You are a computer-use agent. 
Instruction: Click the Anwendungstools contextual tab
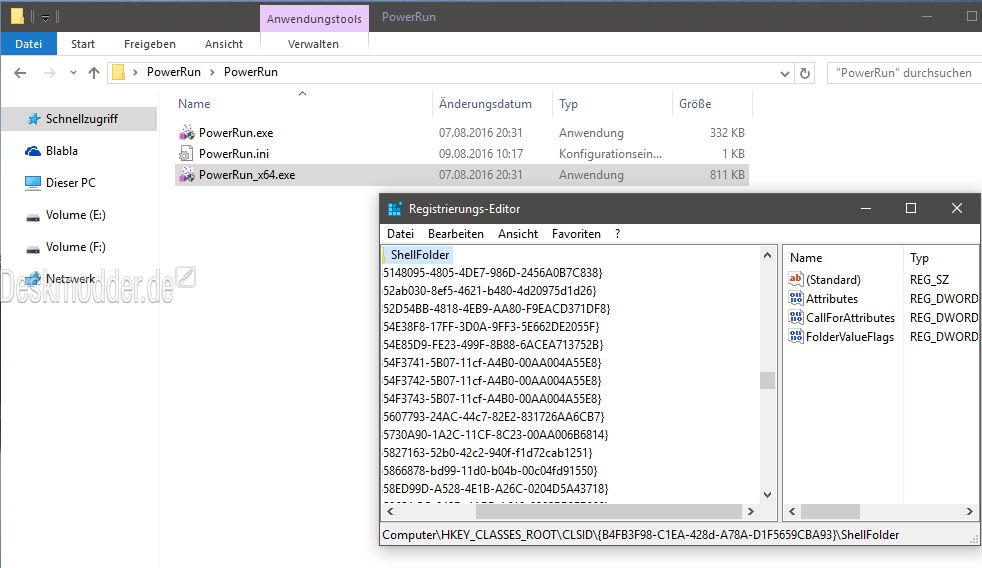[314, 19]
